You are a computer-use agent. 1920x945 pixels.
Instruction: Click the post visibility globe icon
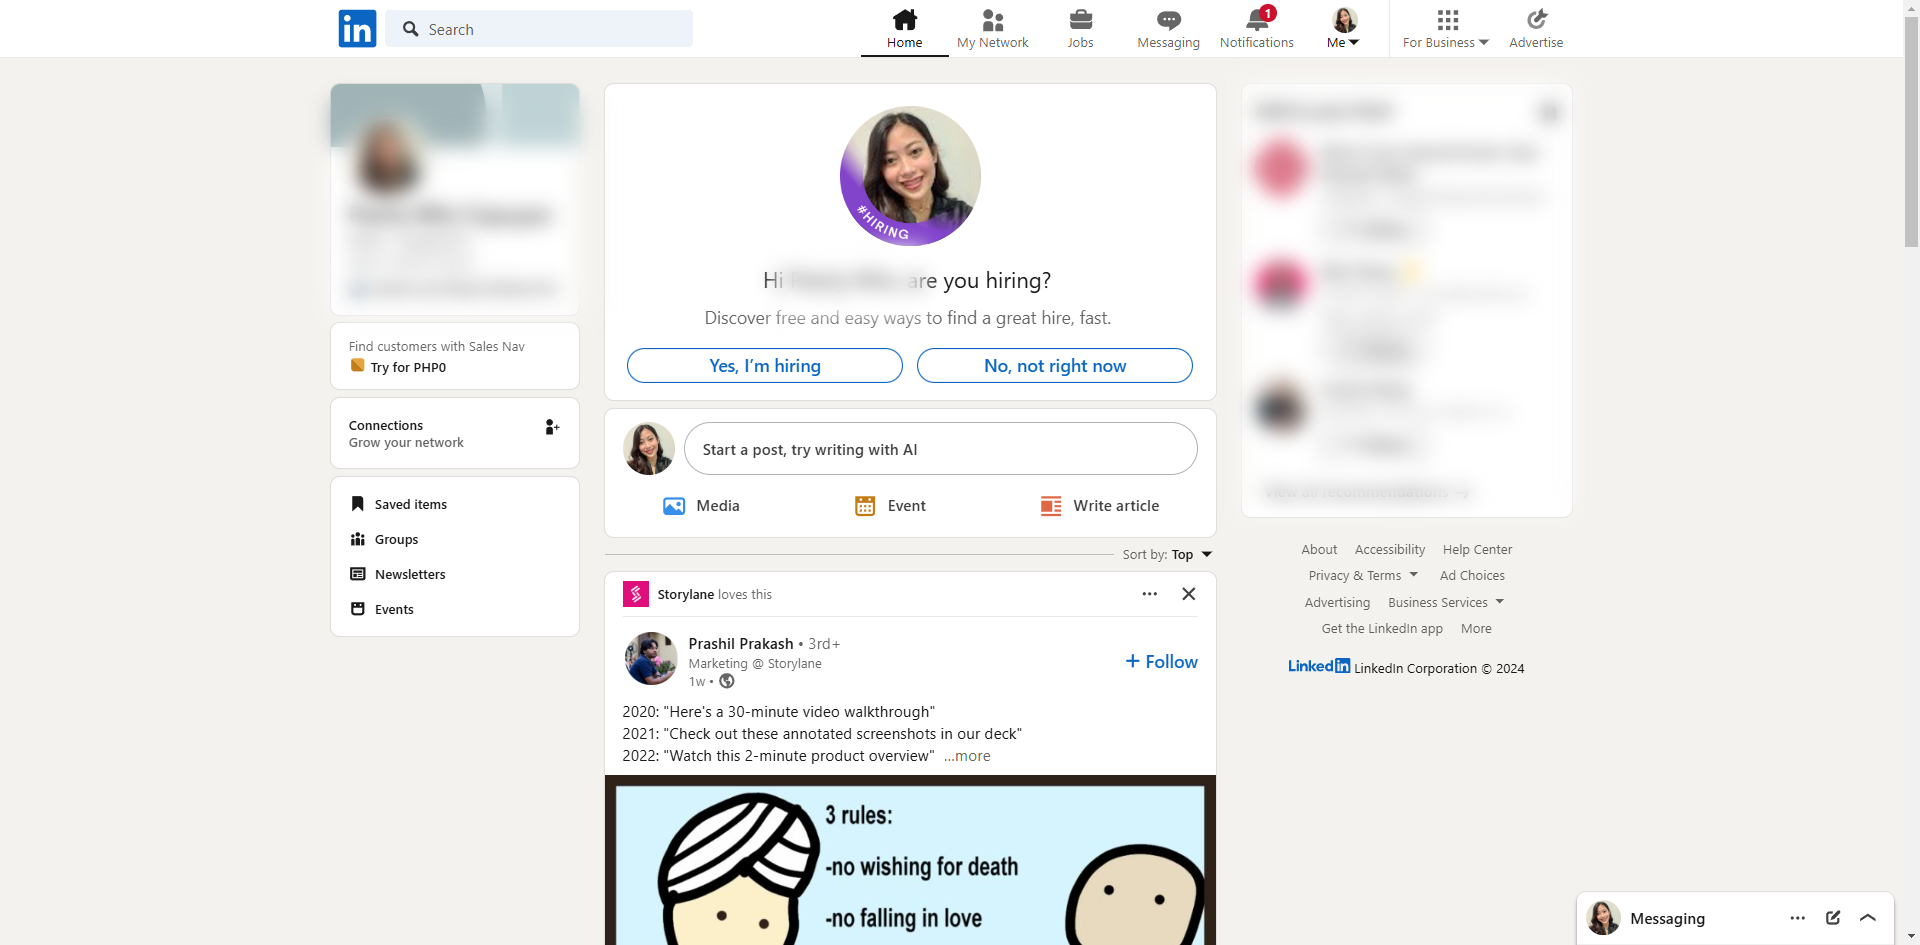click(727, 682)
